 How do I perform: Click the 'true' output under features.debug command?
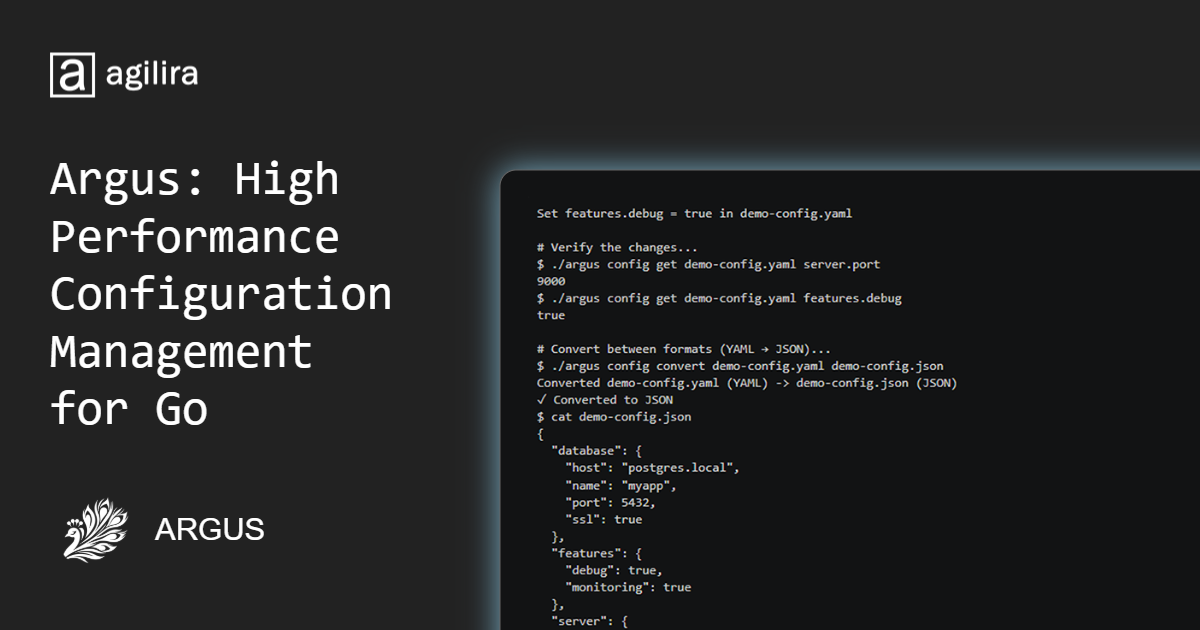coord(551,315)
